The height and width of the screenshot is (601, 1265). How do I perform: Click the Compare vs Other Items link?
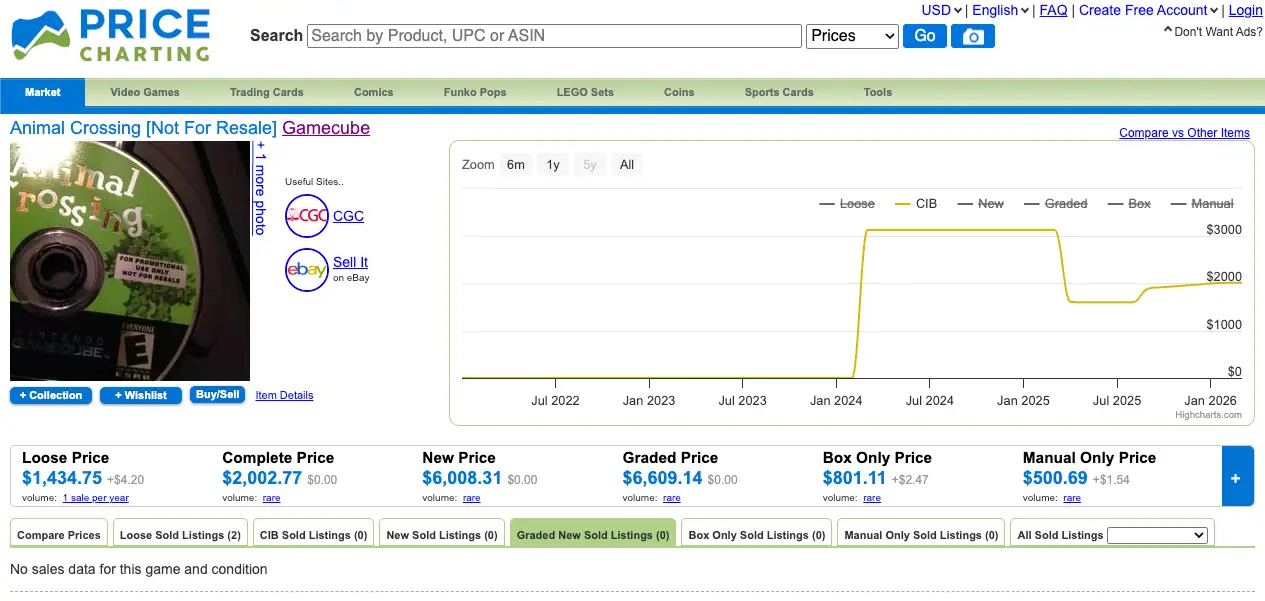click(1183, 132)
